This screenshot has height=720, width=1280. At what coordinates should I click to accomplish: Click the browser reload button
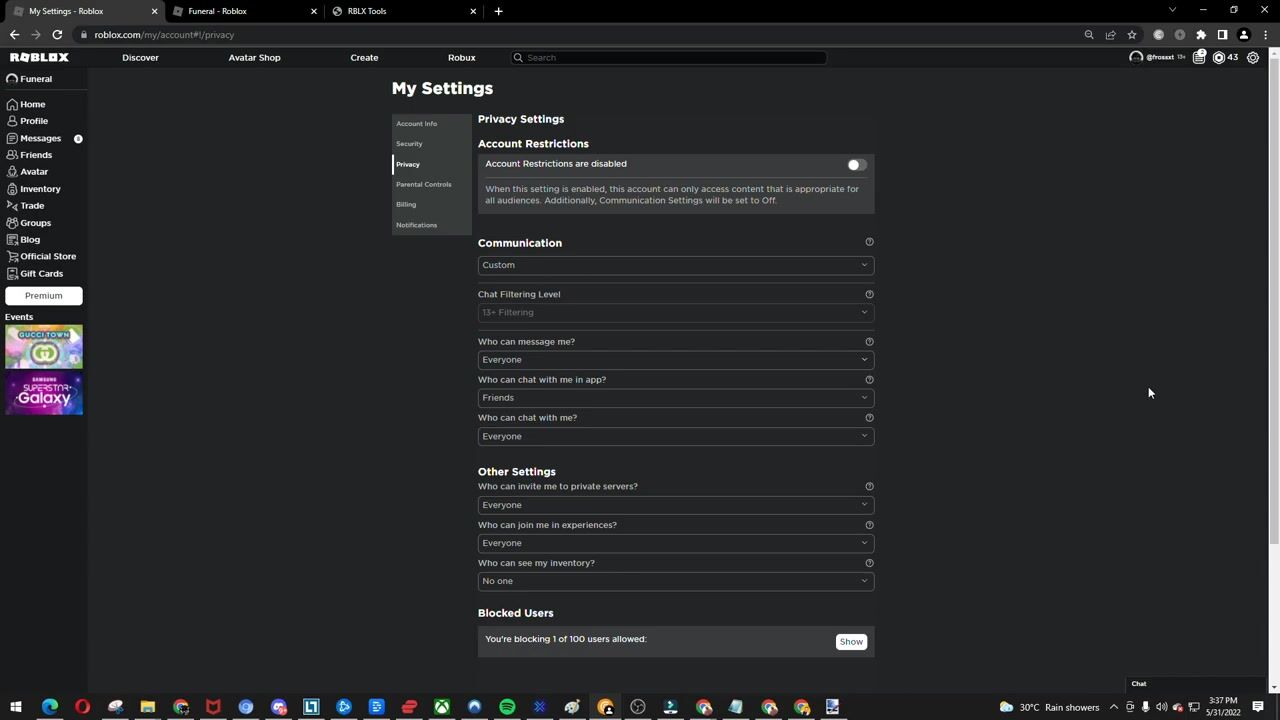57,35
